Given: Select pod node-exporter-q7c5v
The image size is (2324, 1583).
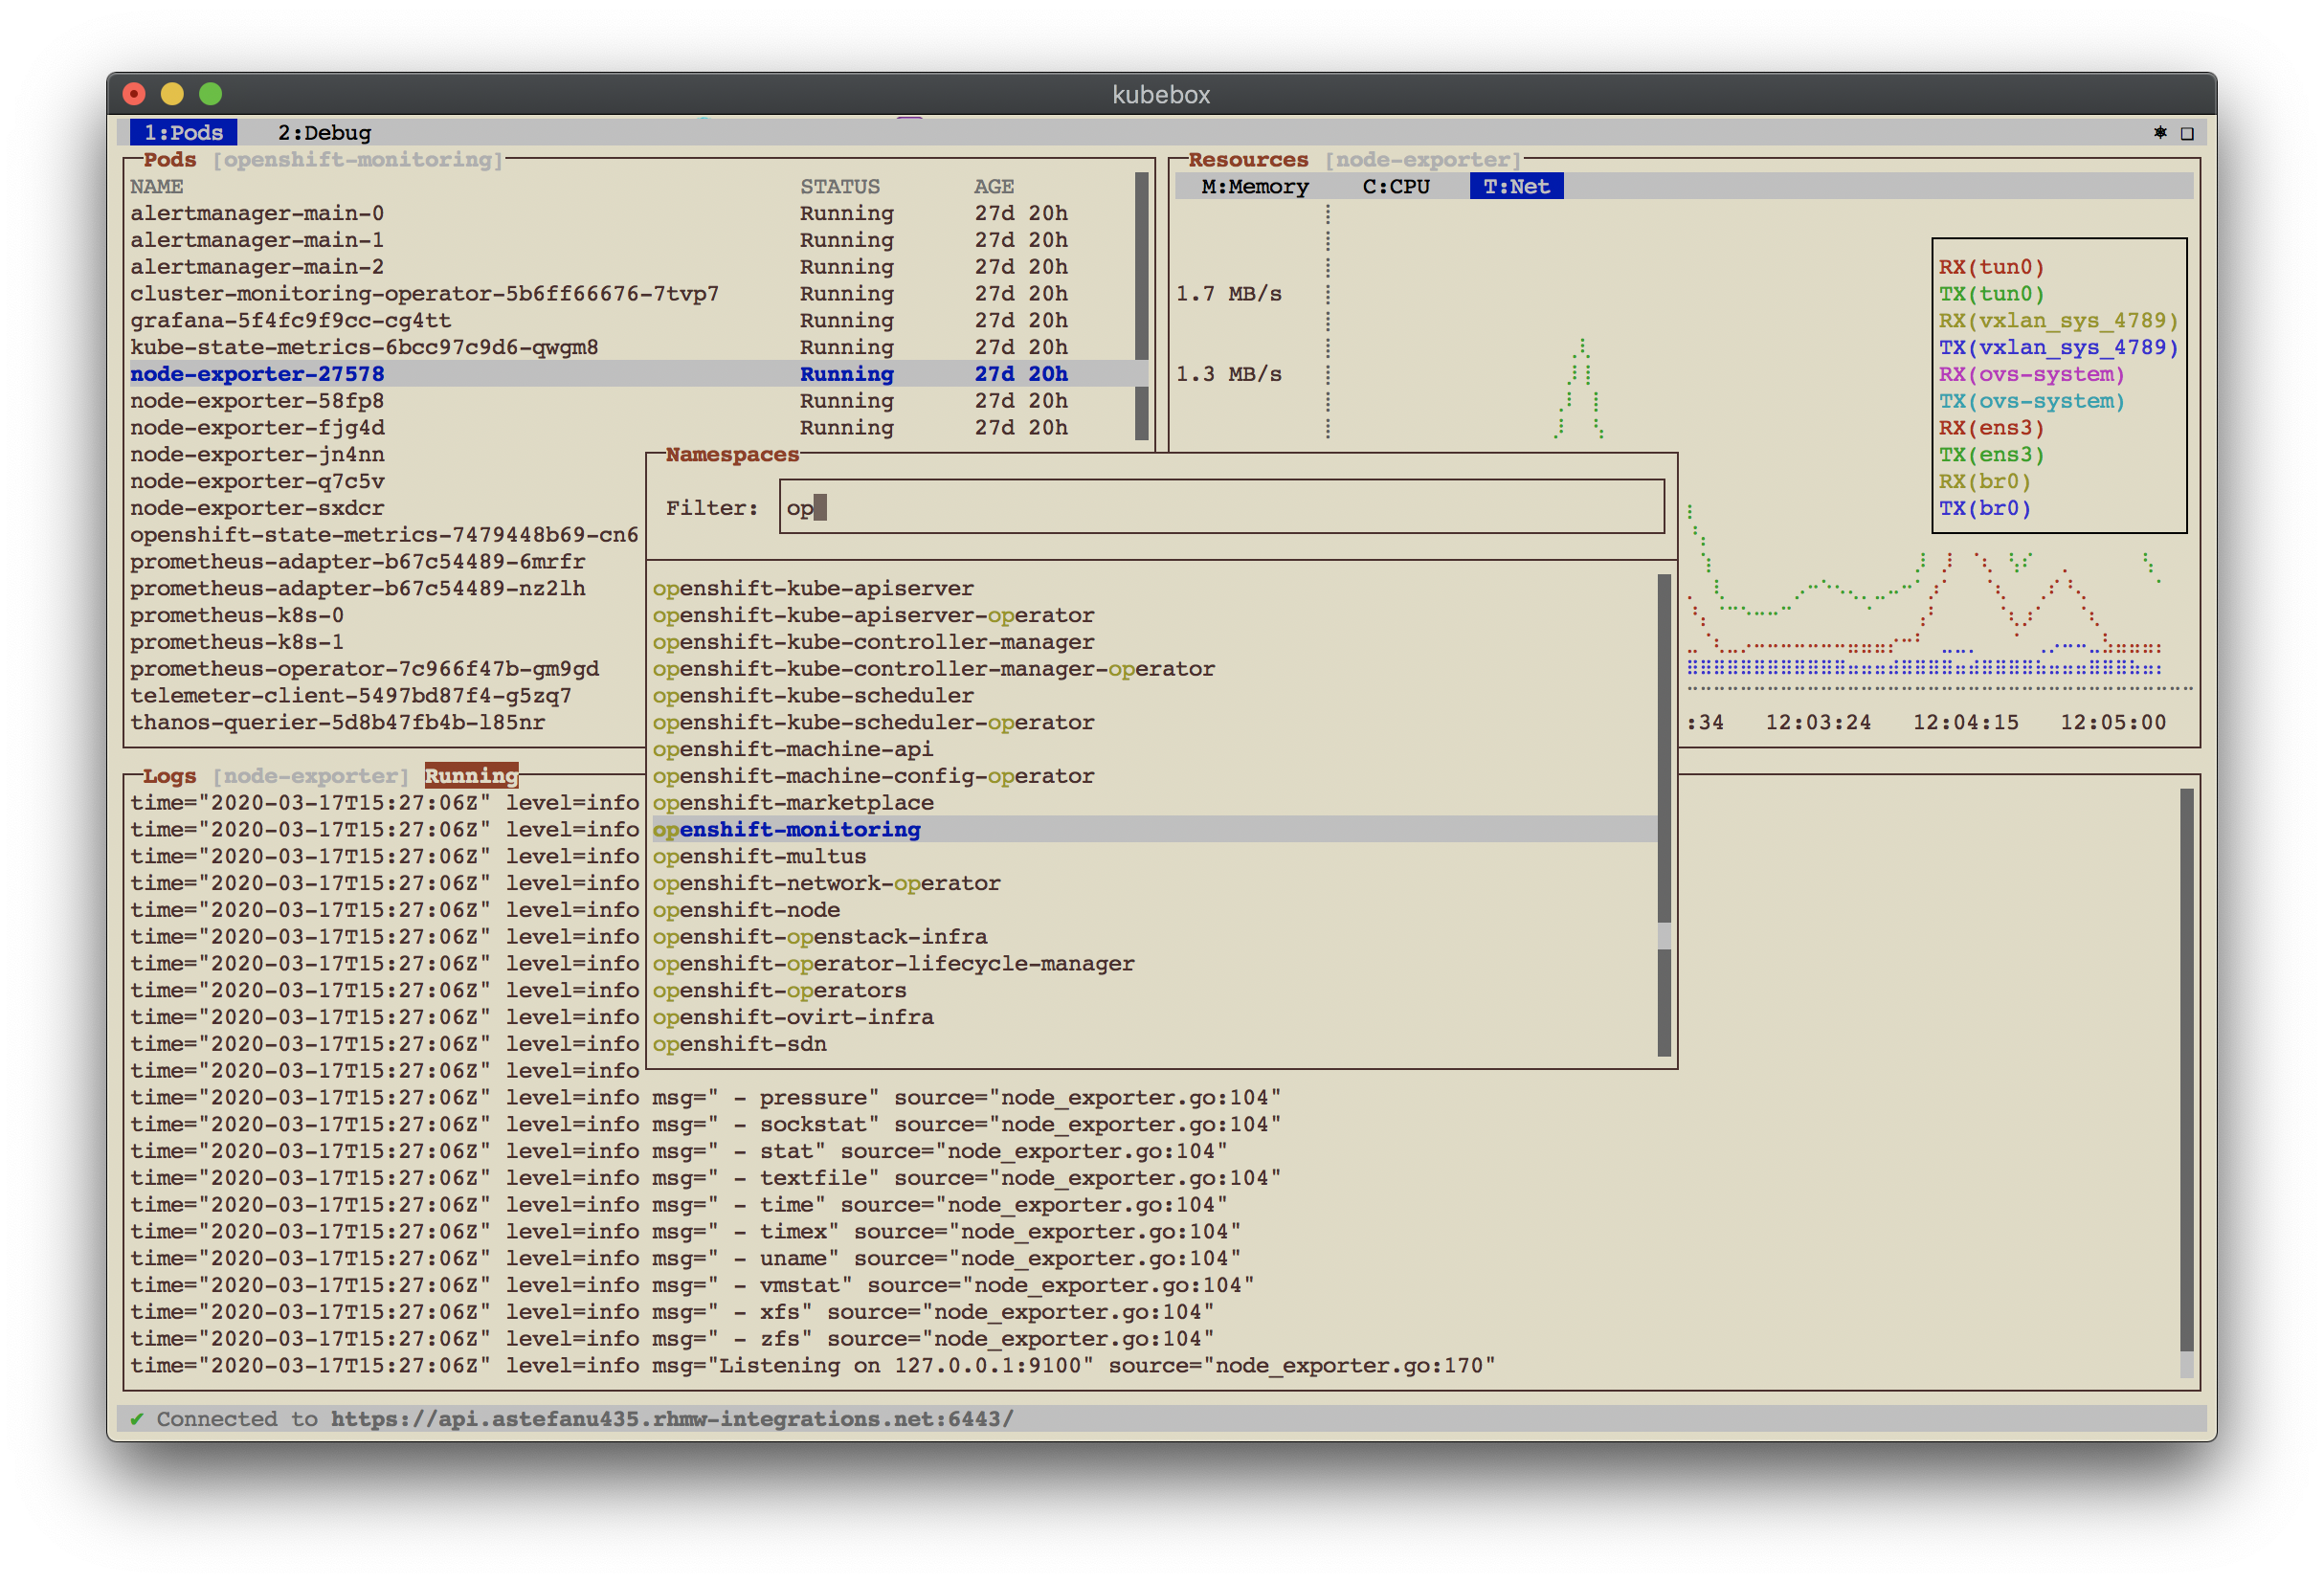Looking at the screenshot, I should [257, 481].
